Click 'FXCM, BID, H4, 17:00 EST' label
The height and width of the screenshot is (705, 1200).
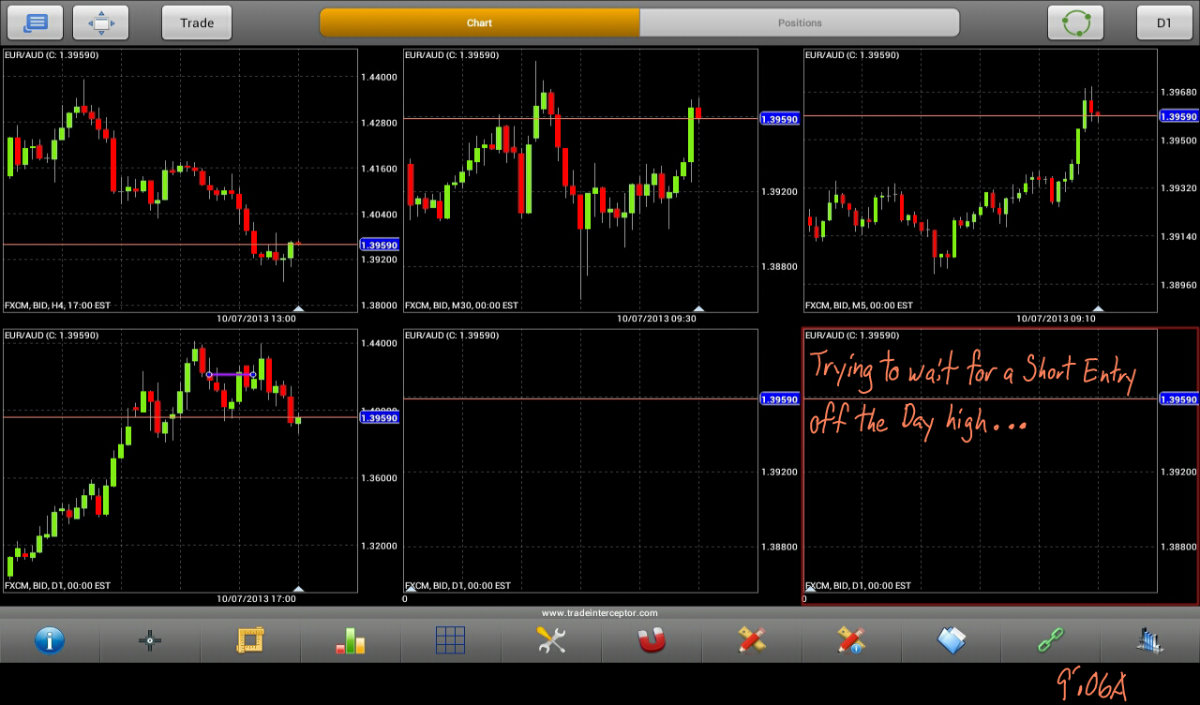[58, 305]
